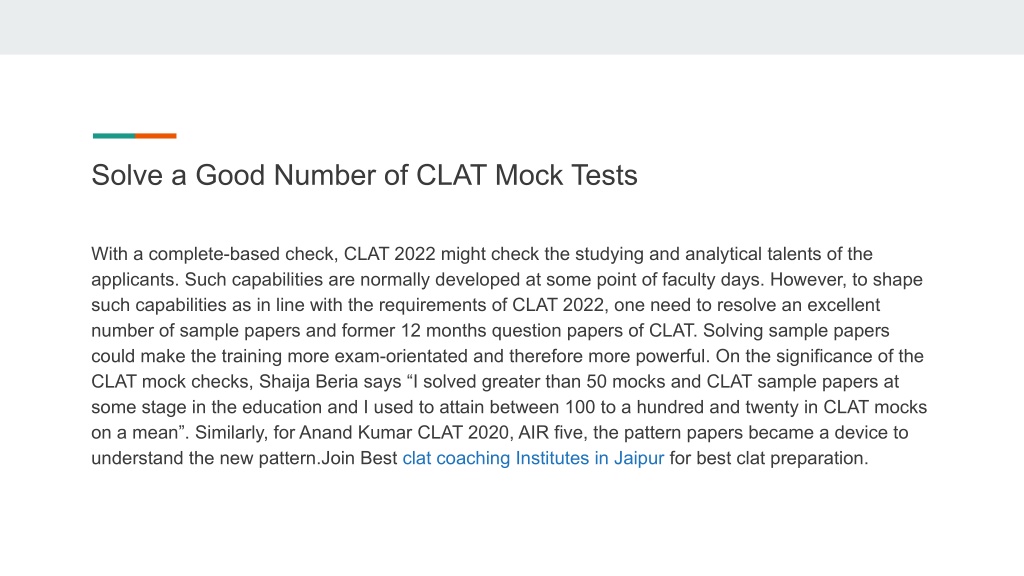
Task: Click the slide title Solve a Good Number of CLAT Mock Tests
Action: click(x=364, y=176)
